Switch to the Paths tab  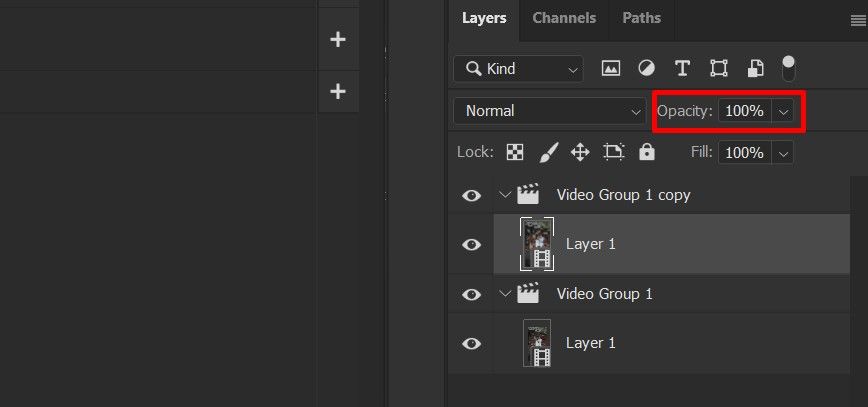642,18
